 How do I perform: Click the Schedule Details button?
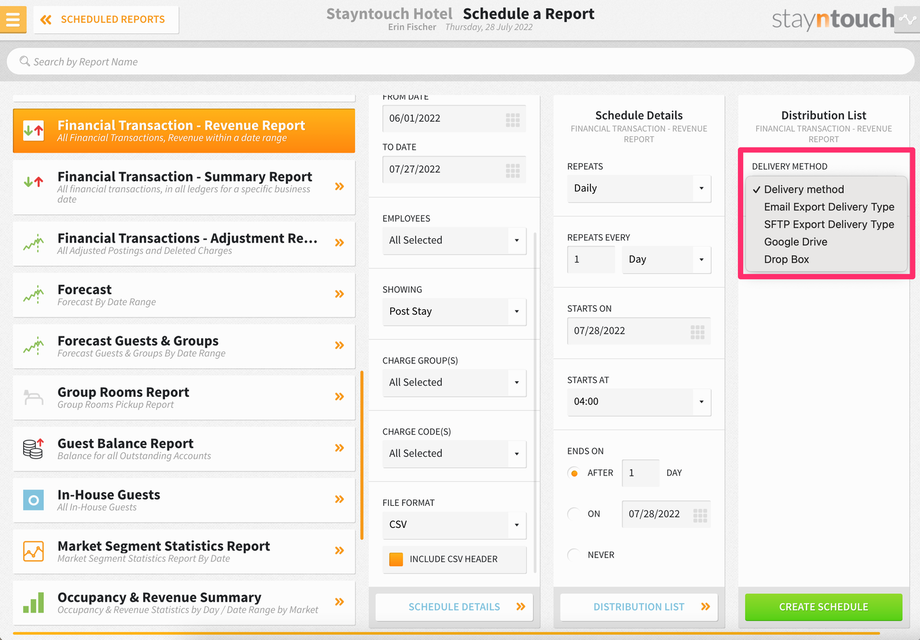click(454, 607)
